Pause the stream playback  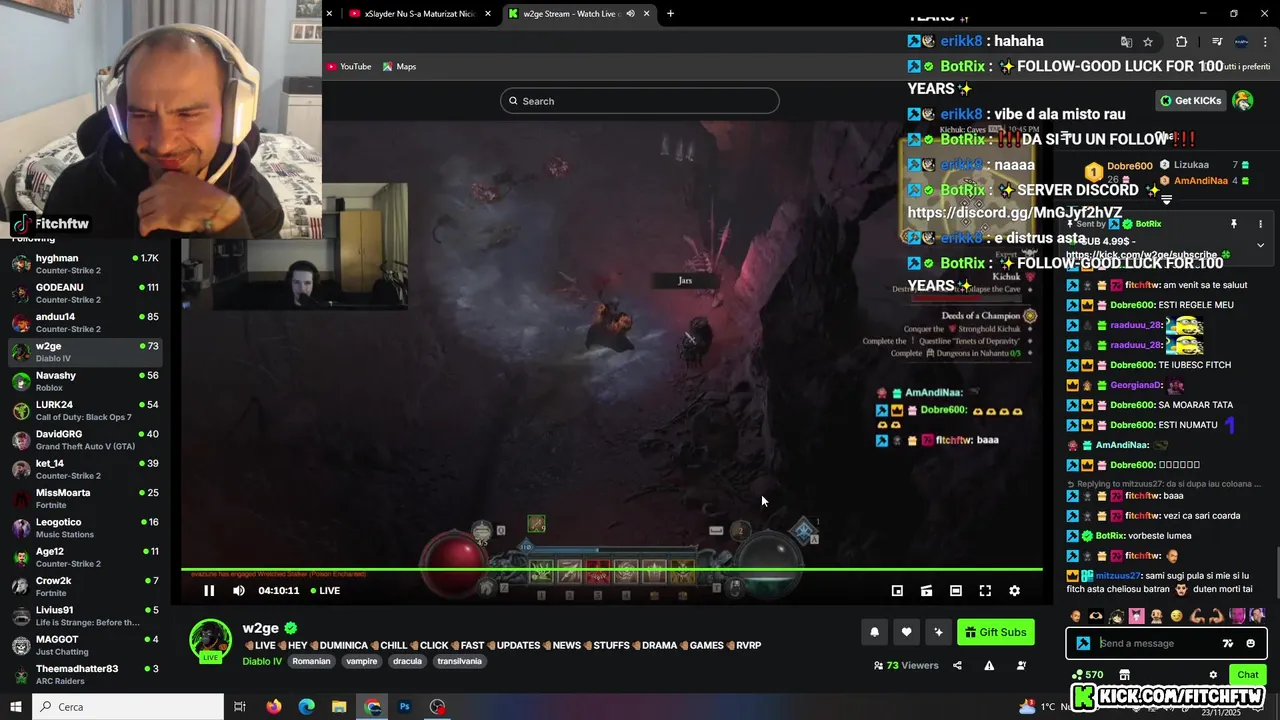click(x=209, y=591)
